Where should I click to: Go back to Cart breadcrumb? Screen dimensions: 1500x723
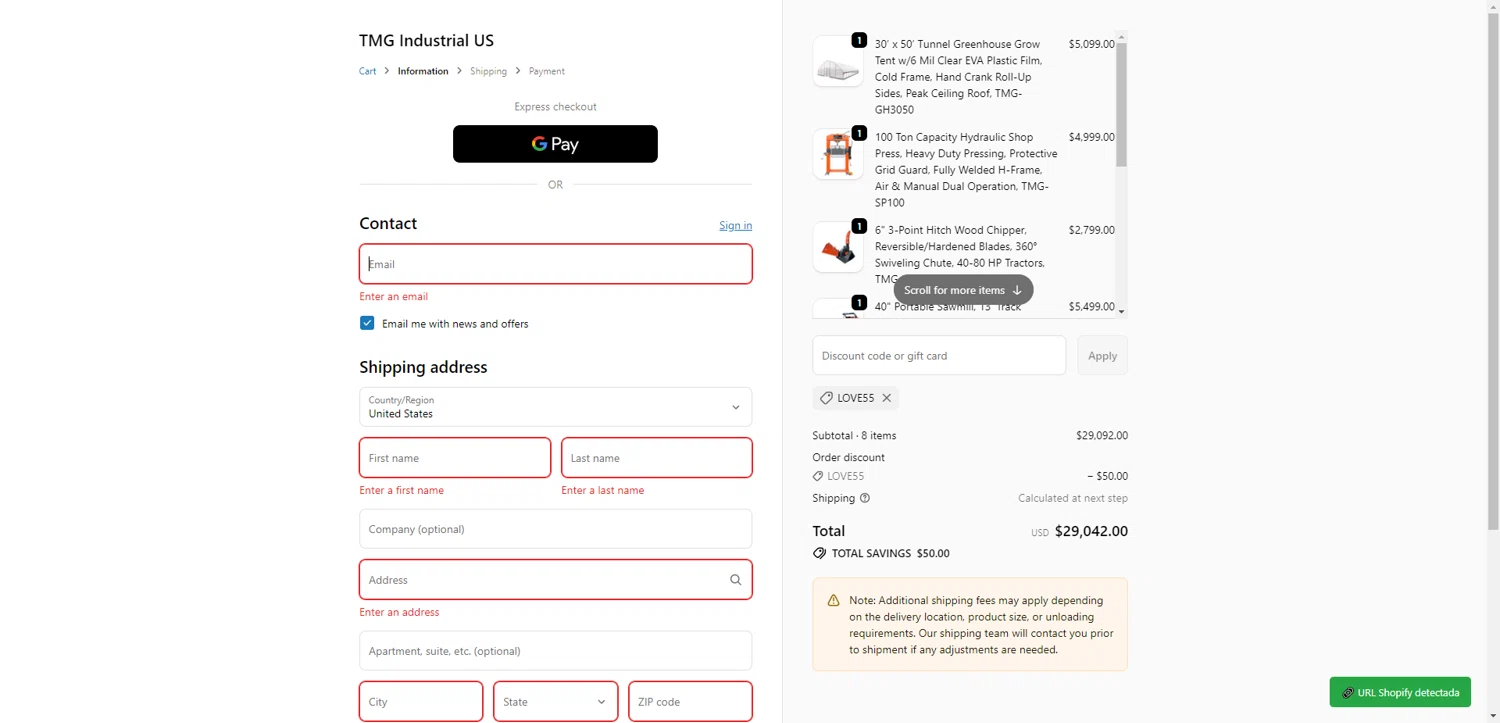(x=368, y=71)
